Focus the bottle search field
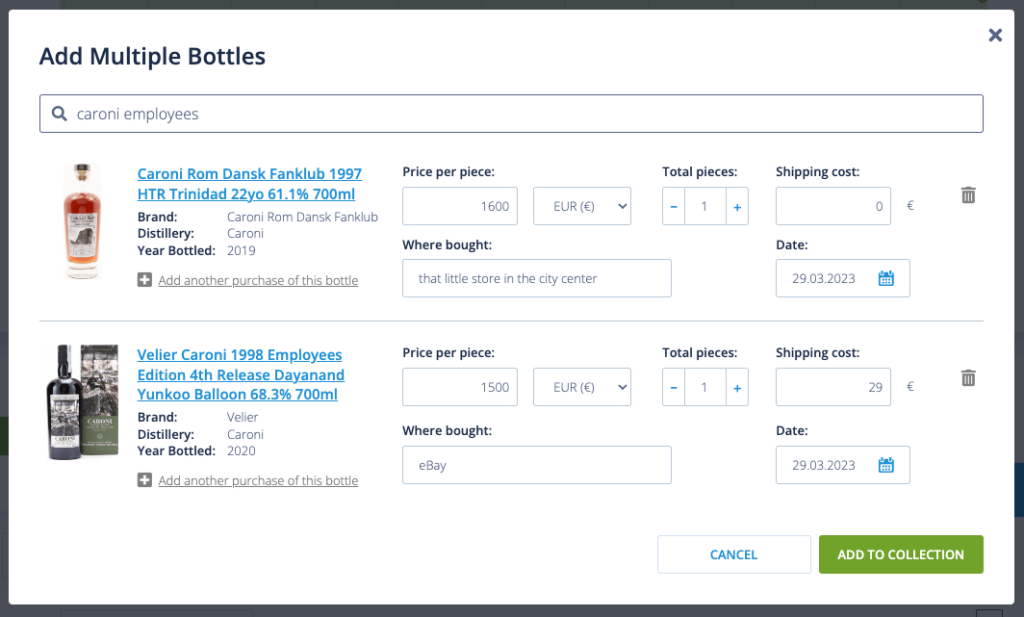The image size is (1024, 617). (511, 114)
